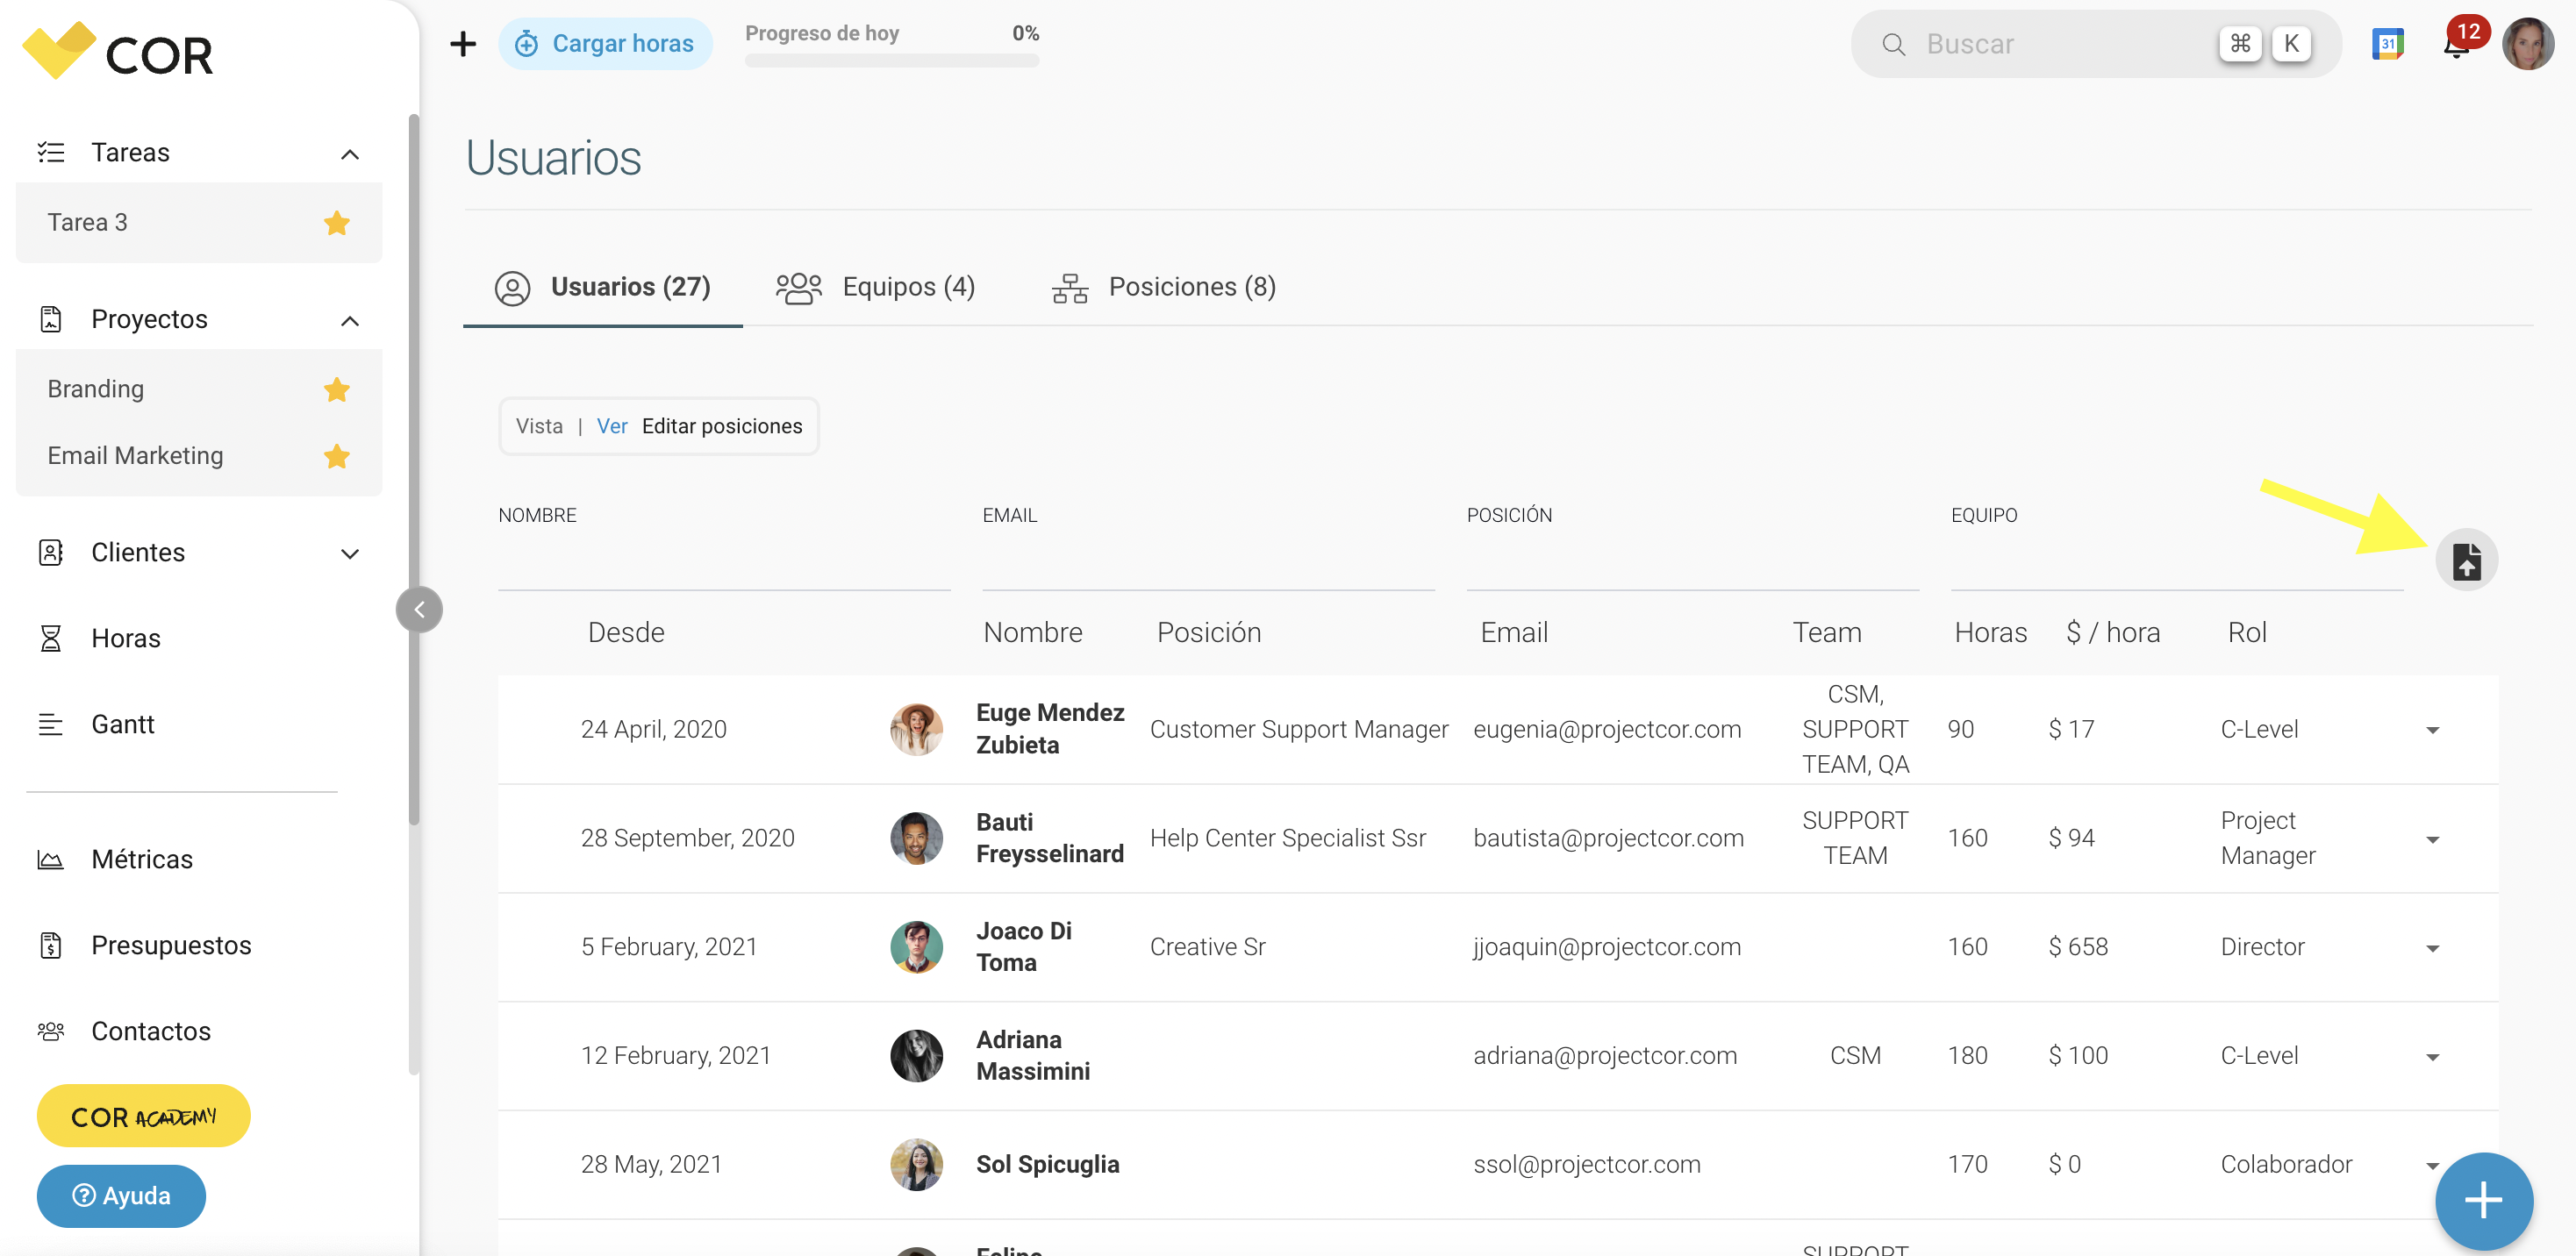Open role dropdown for Sol Spicuglia
2576x1256 pixels.
(x=2432, y=1165)
